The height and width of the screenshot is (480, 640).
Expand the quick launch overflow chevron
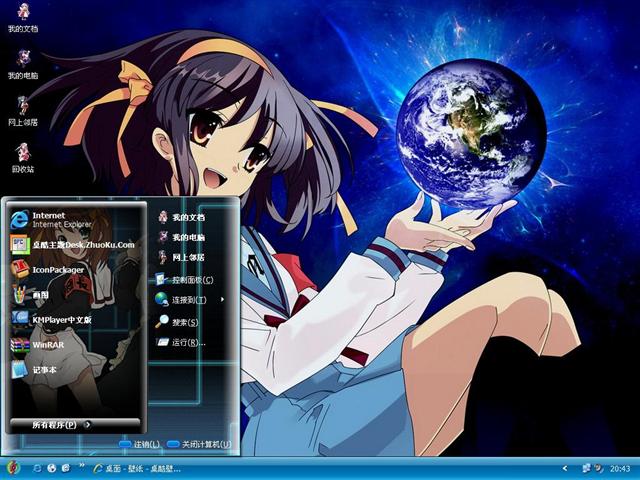[x=81, y=466]
